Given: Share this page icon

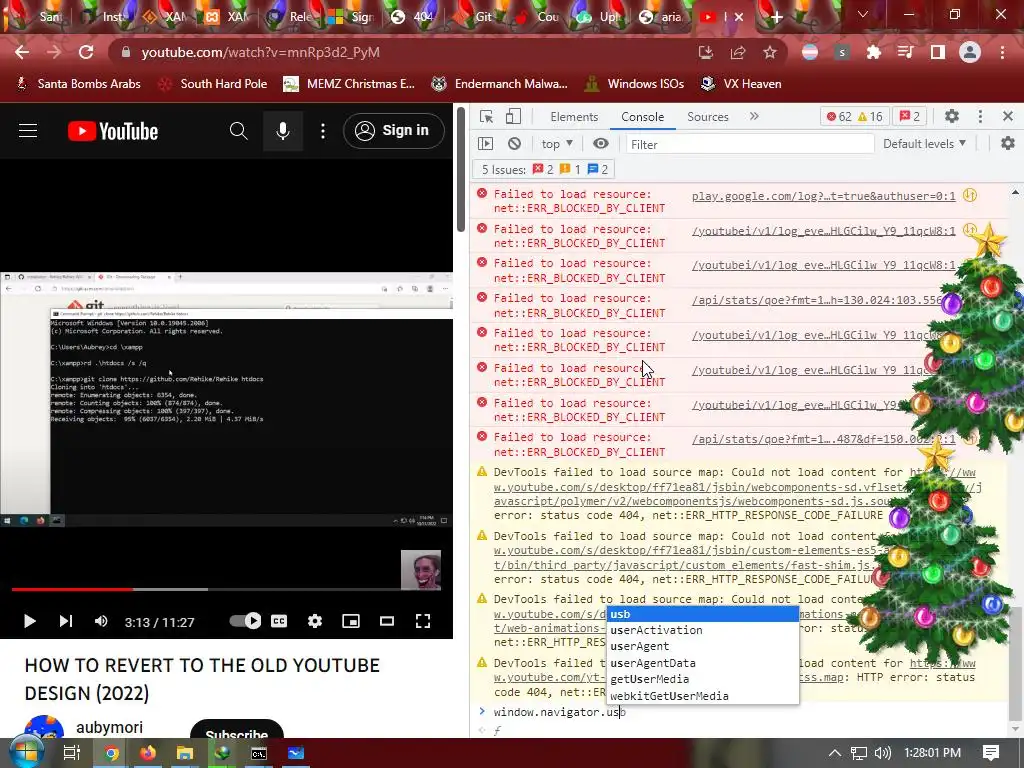Looking at the screenshot, I should [738, 52].
